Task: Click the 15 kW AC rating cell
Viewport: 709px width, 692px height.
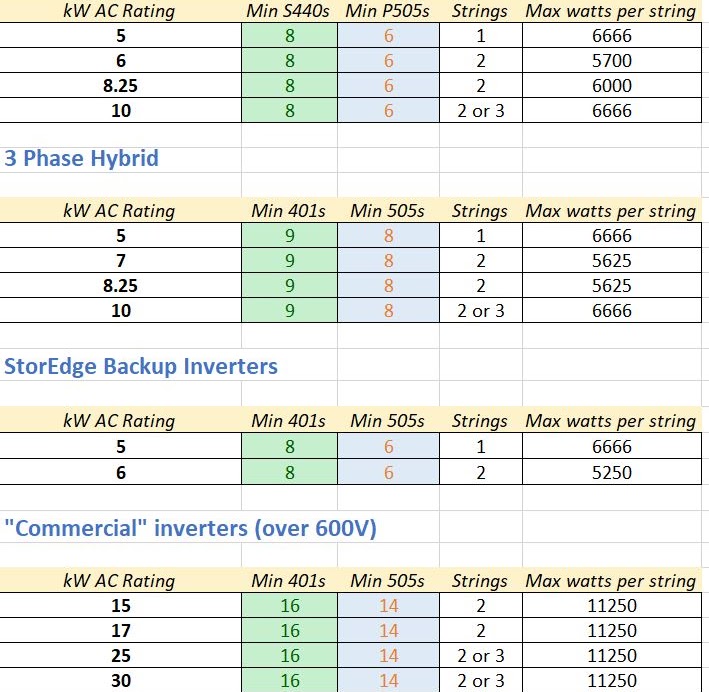Action: [x=120, y=606]
